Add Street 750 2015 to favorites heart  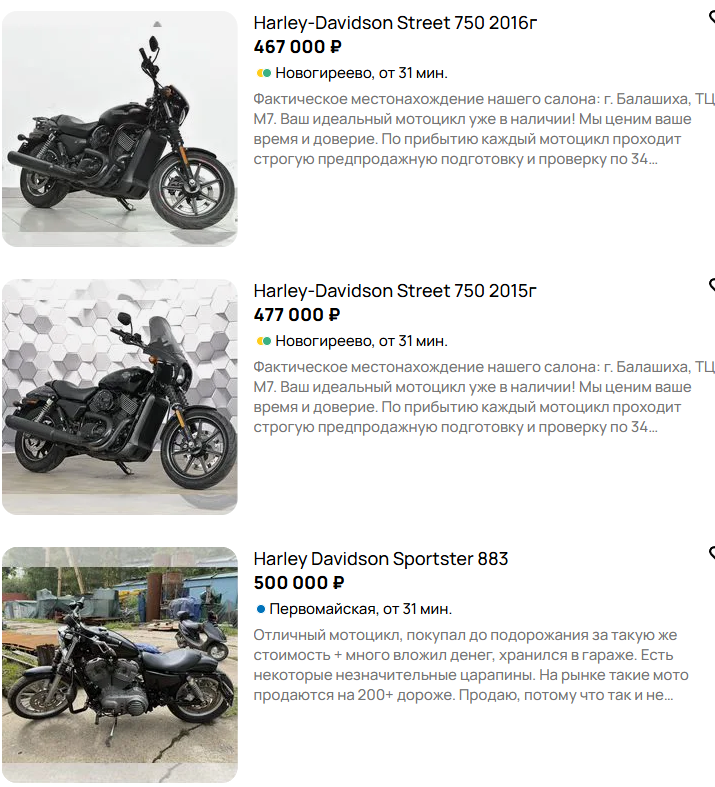point(712,286)
